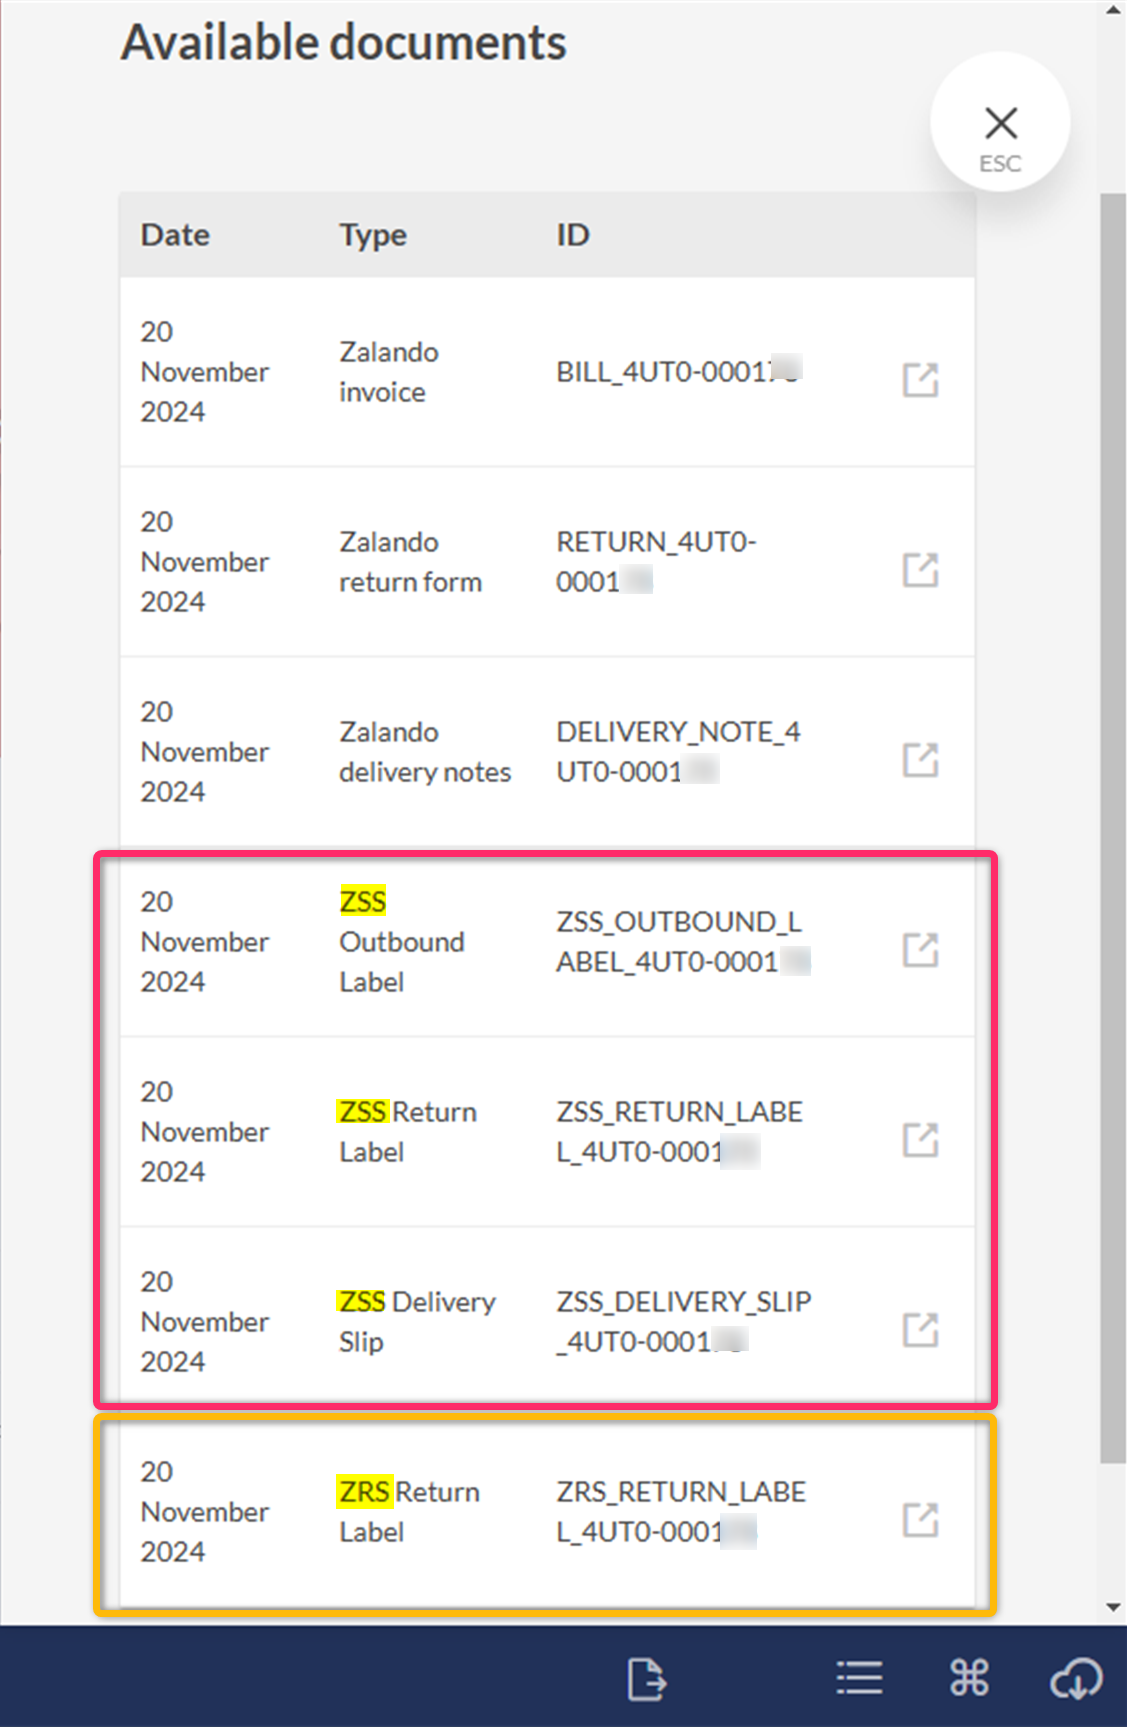Open the Zalando invoice document
Image resolution: width=1127 pixels, height=1727 pixels.
point(920,380)
